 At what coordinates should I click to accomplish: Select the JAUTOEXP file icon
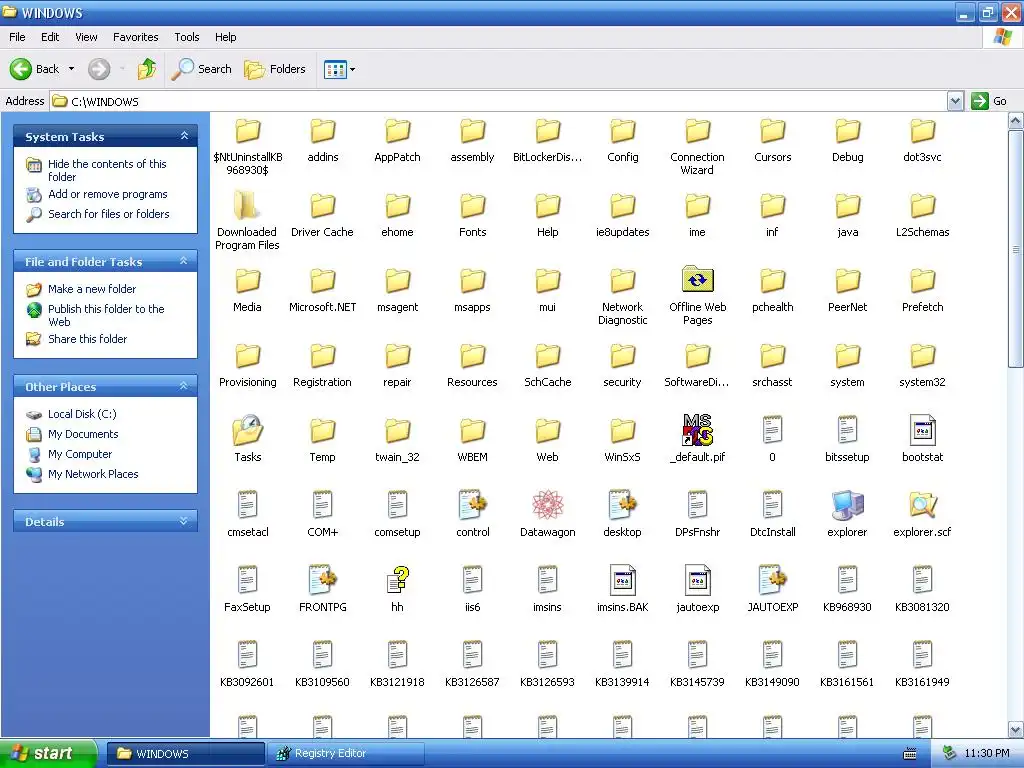coord(772,579)
